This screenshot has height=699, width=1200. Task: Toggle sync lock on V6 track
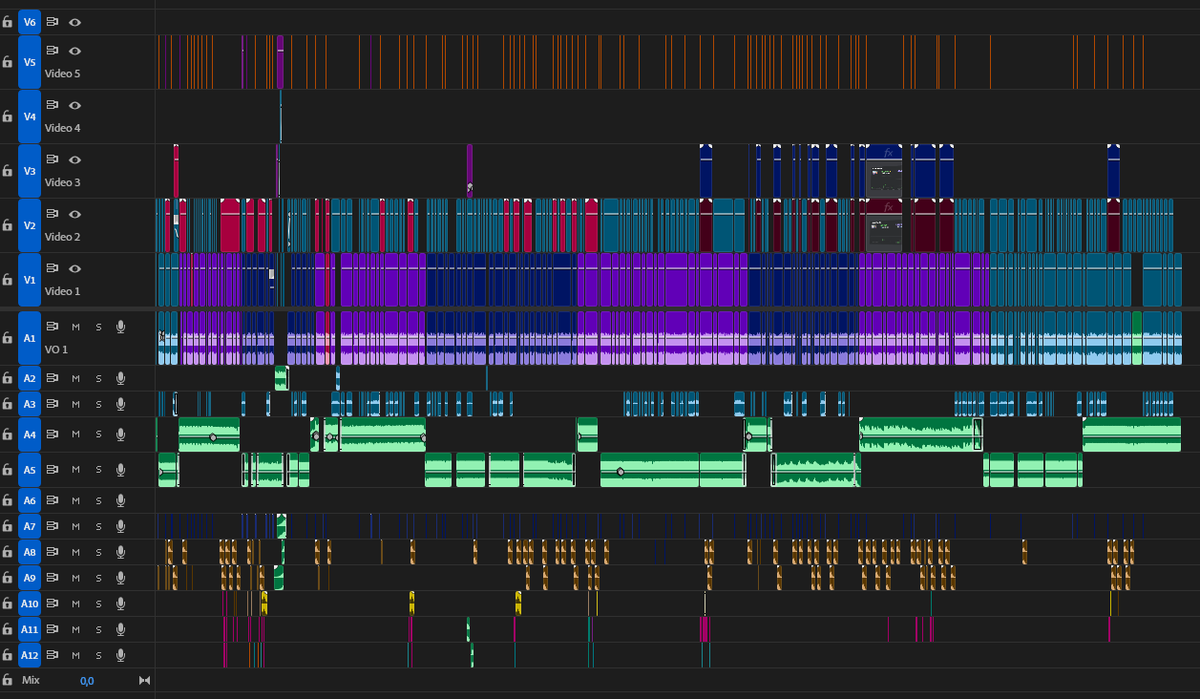(53, 21)
